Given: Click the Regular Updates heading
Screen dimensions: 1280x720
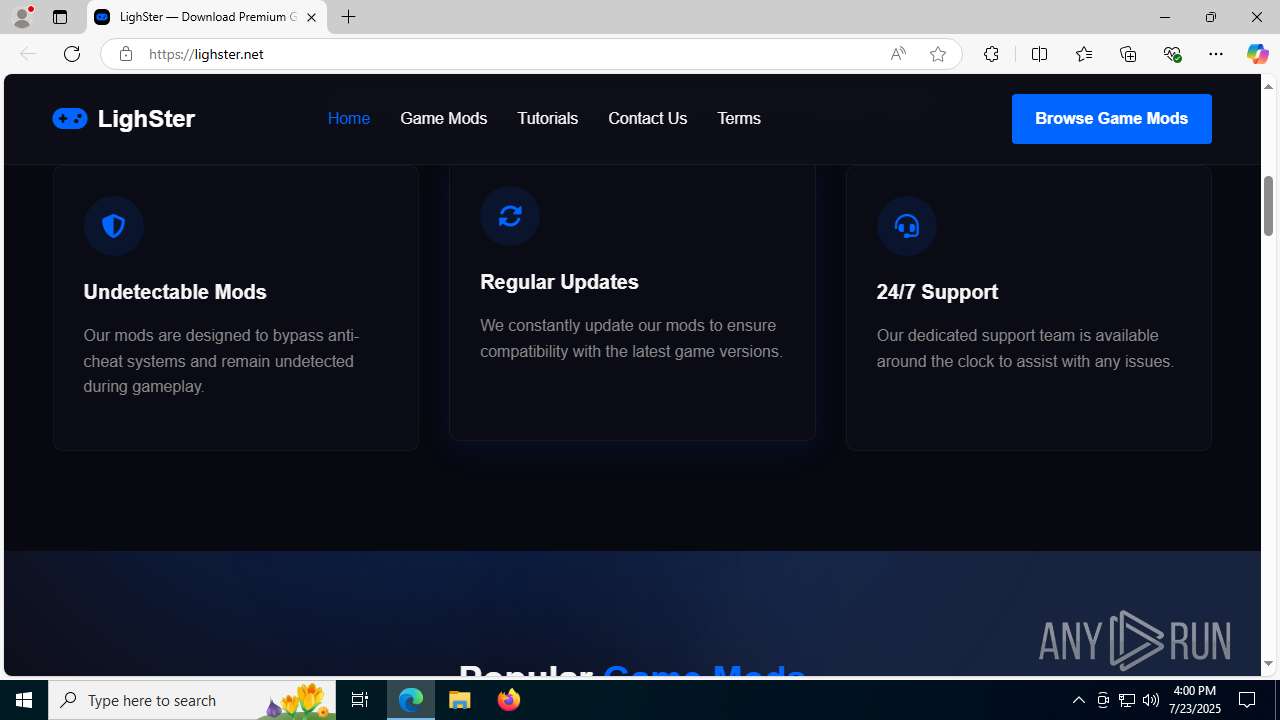Looking at the screenshot, I should coord(559,282).
